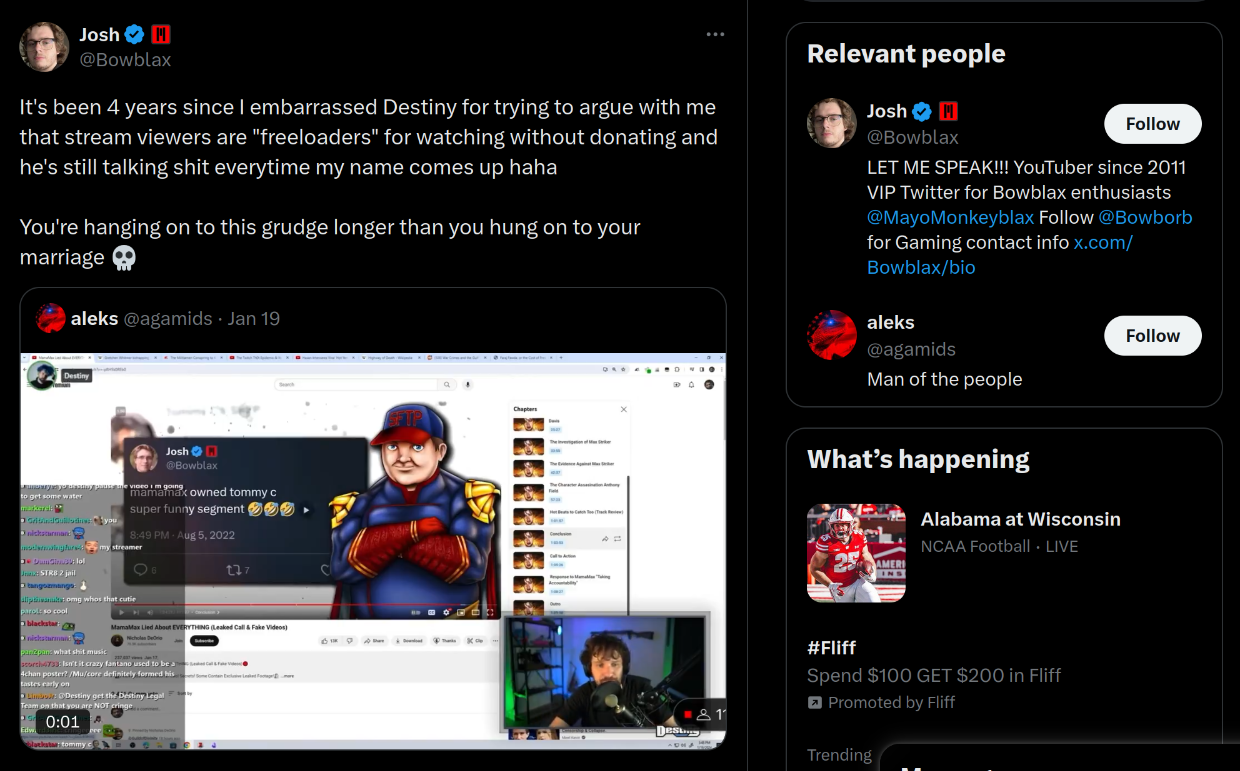Click the "What's happening" heading
1240x771 pixels.
coord(918,459)
